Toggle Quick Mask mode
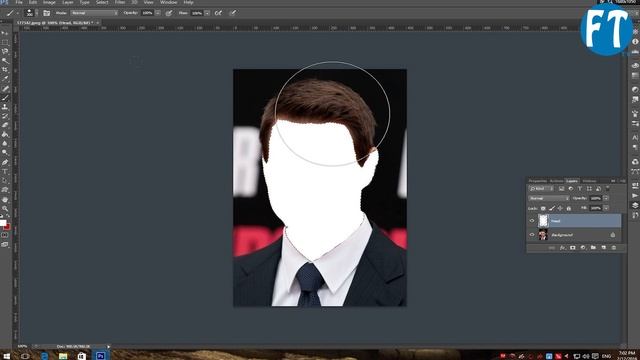 tap(5, 235)
